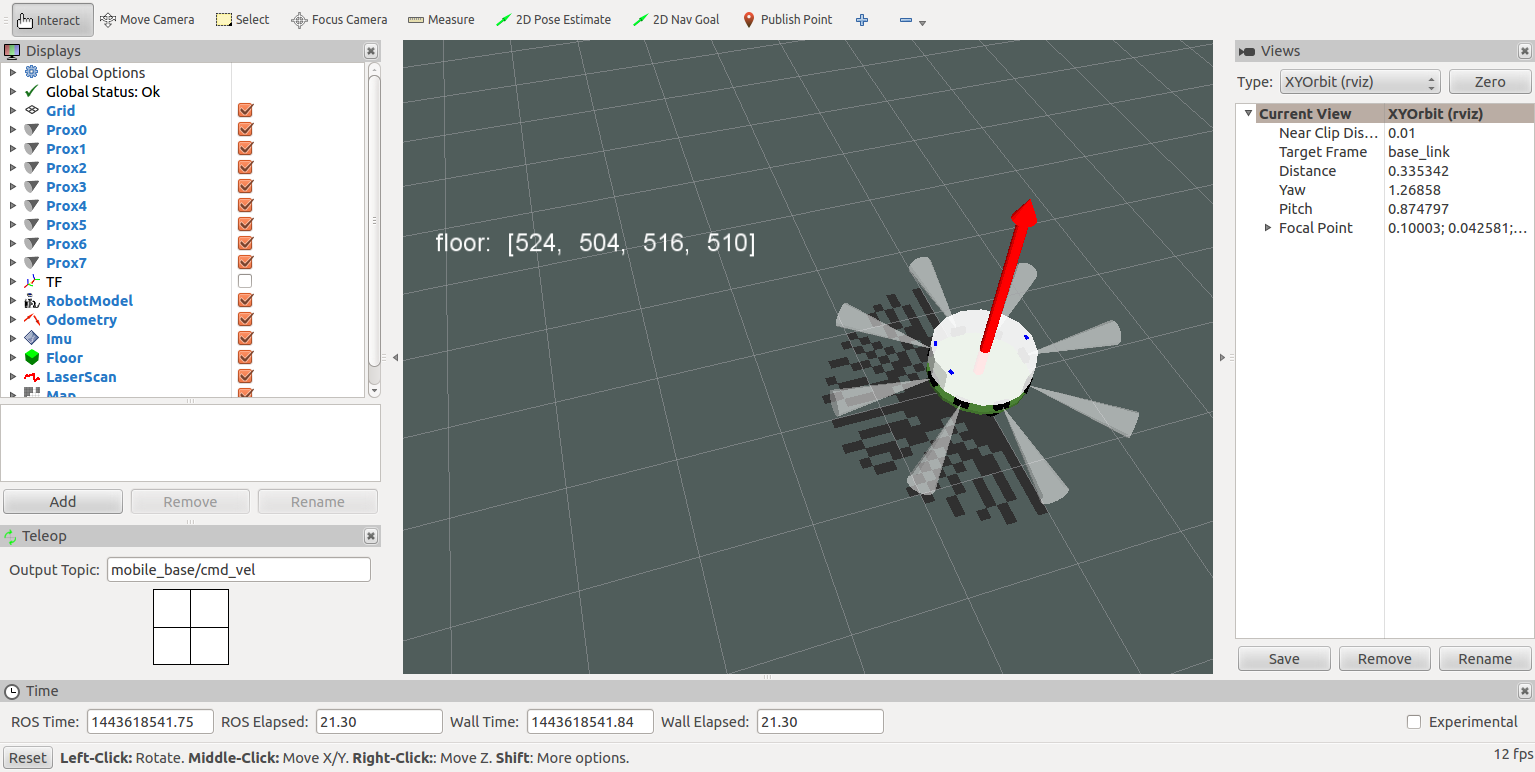Select the RobotModel display item

click(x=89, y=301)
